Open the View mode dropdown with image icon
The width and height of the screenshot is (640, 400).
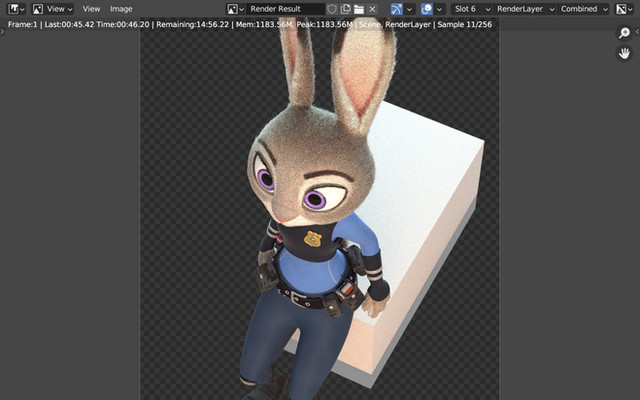[53, 9]
